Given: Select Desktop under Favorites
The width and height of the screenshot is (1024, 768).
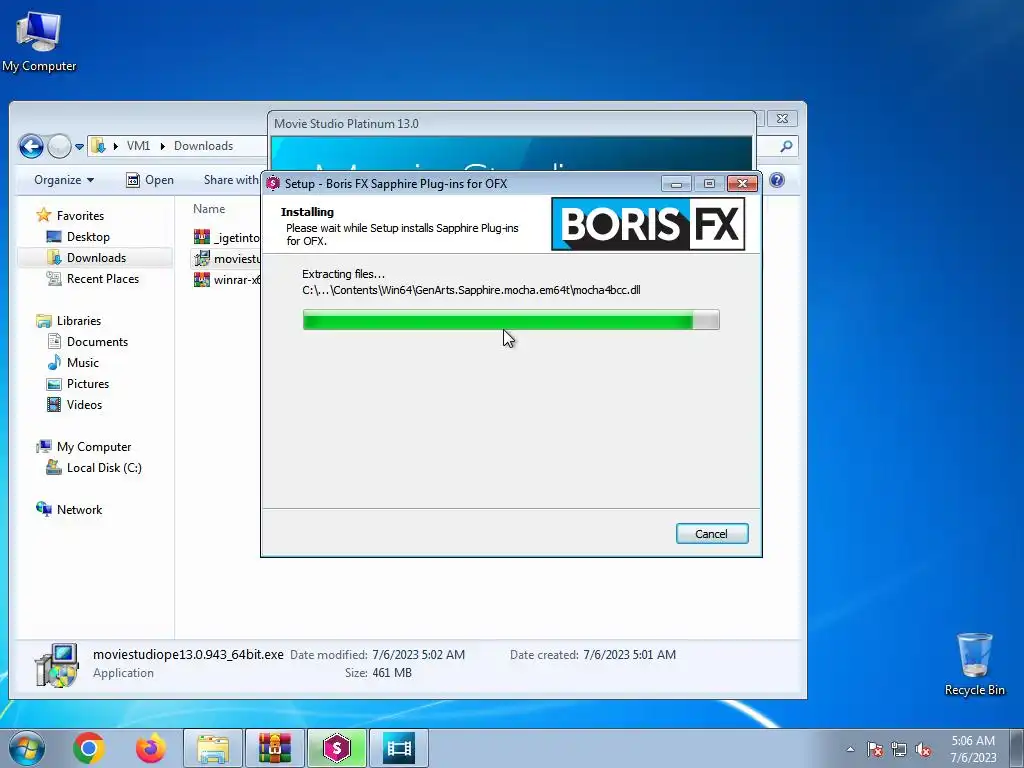Looking at the screenshot, I should click(78, 236).
